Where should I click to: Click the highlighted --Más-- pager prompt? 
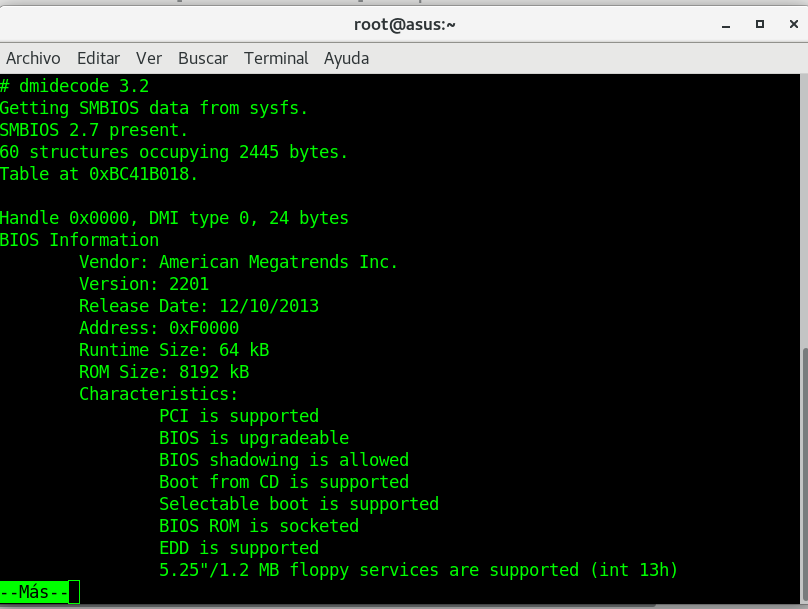point(34,592)
